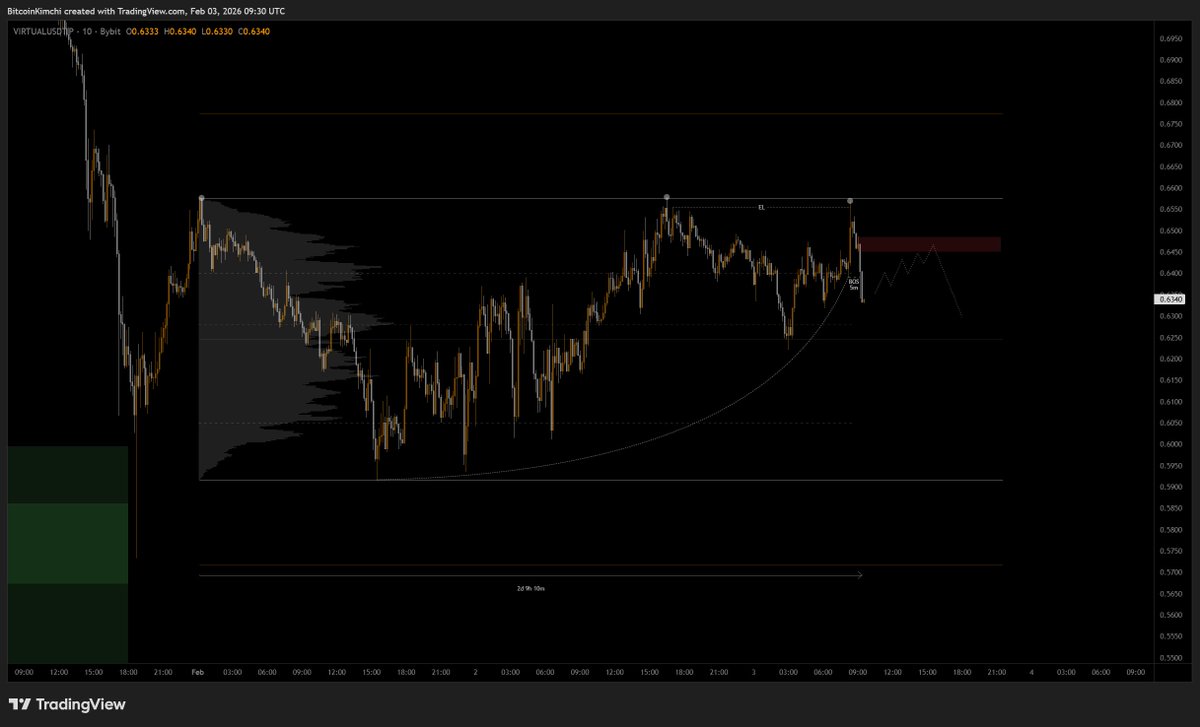Viewport: 1200px width, 727px height.
Task: Click the date label '4' on time axis
Action: [x=1031, y=672]
